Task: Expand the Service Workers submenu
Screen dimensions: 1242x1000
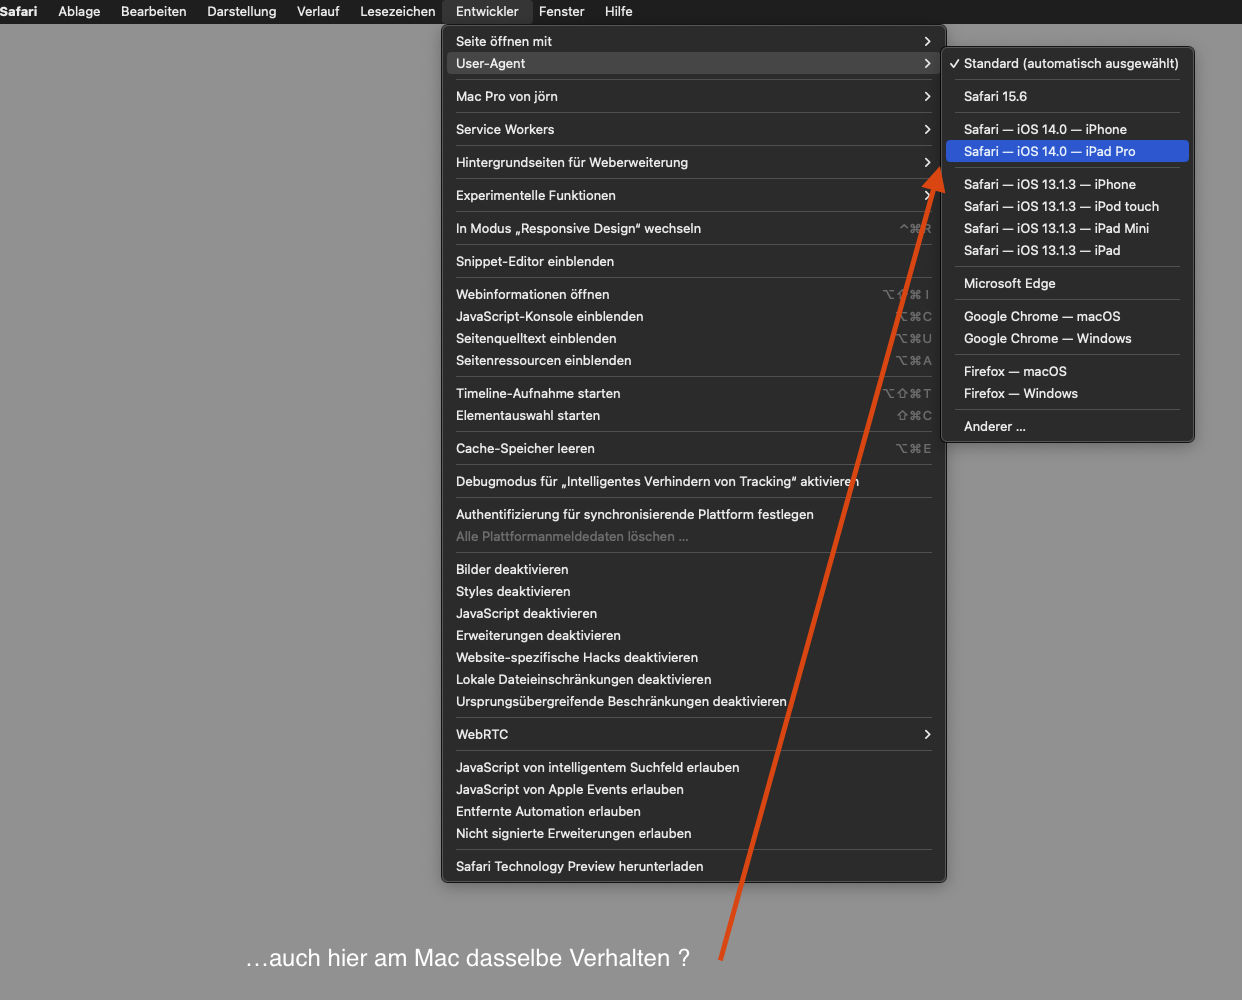Action: 694,129
